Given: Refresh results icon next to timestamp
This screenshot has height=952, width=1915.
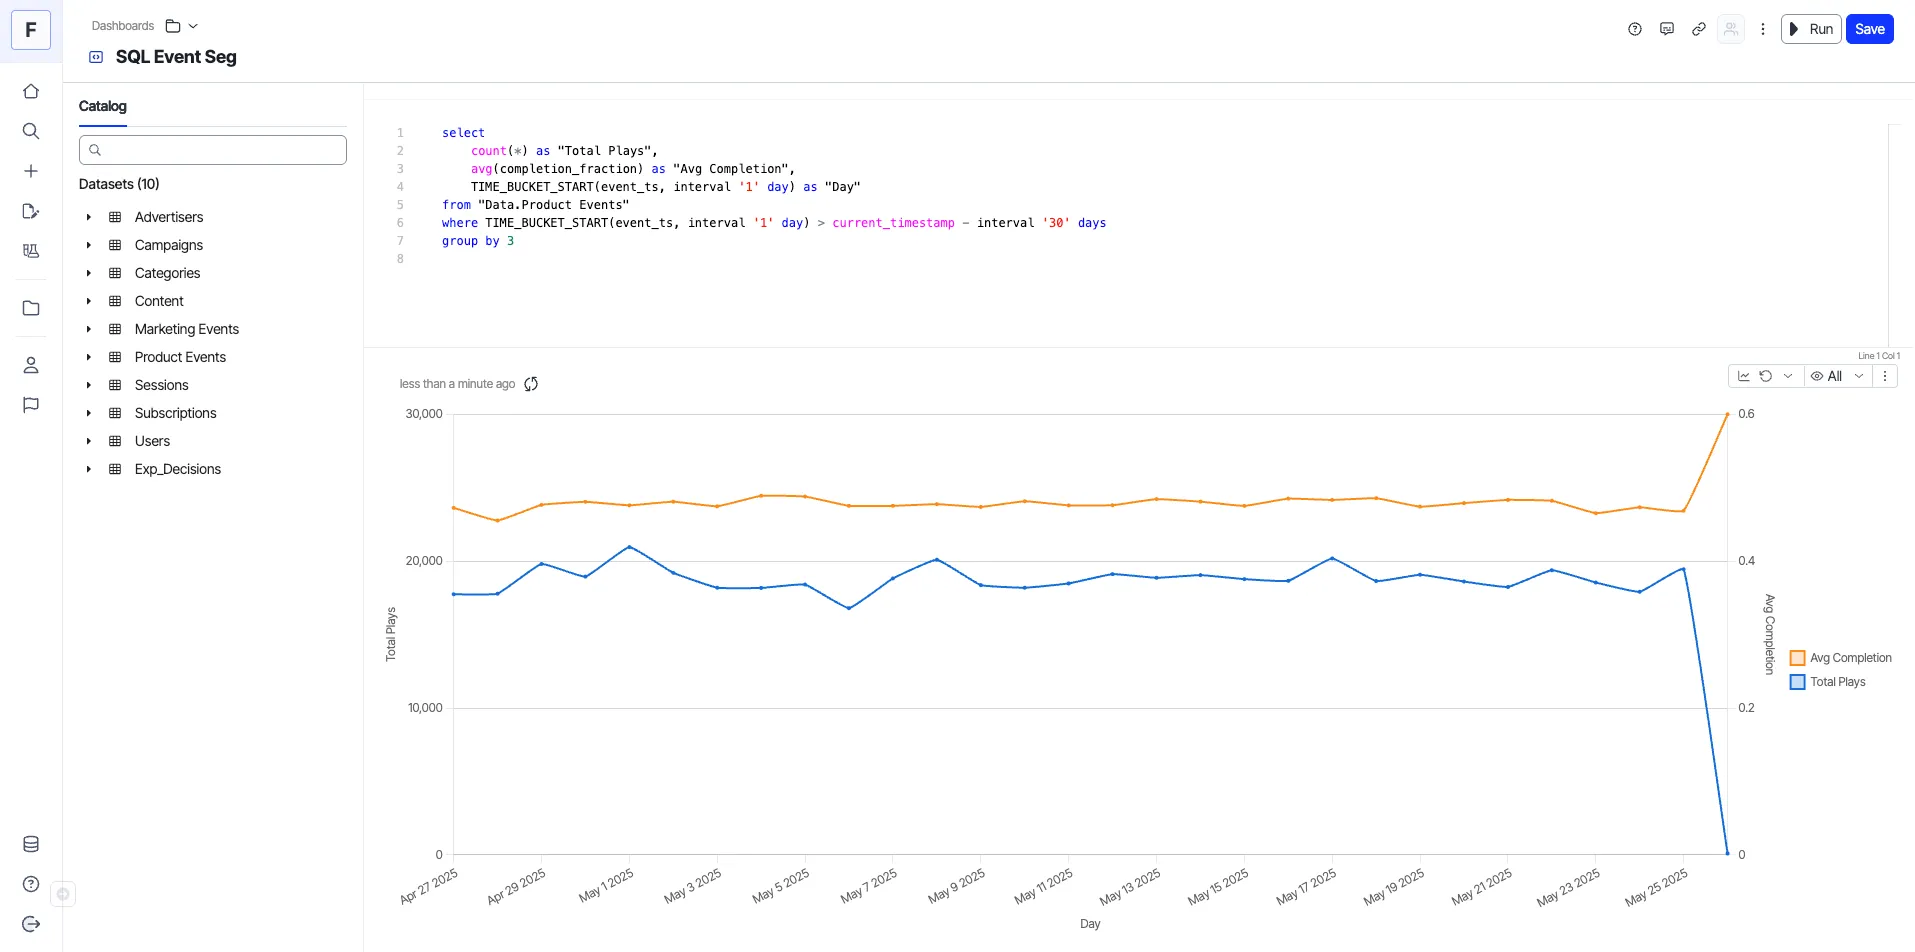Looking at the screenshot, I should tap(531, 384).
